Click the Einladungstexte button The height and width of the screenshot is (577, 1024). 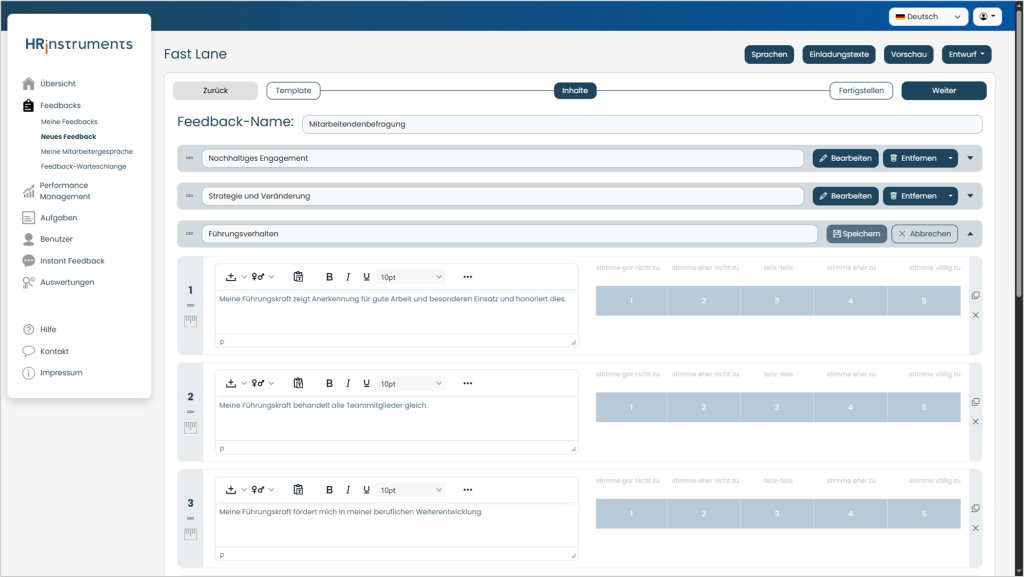pyautogui.click(x=839, y=54)
